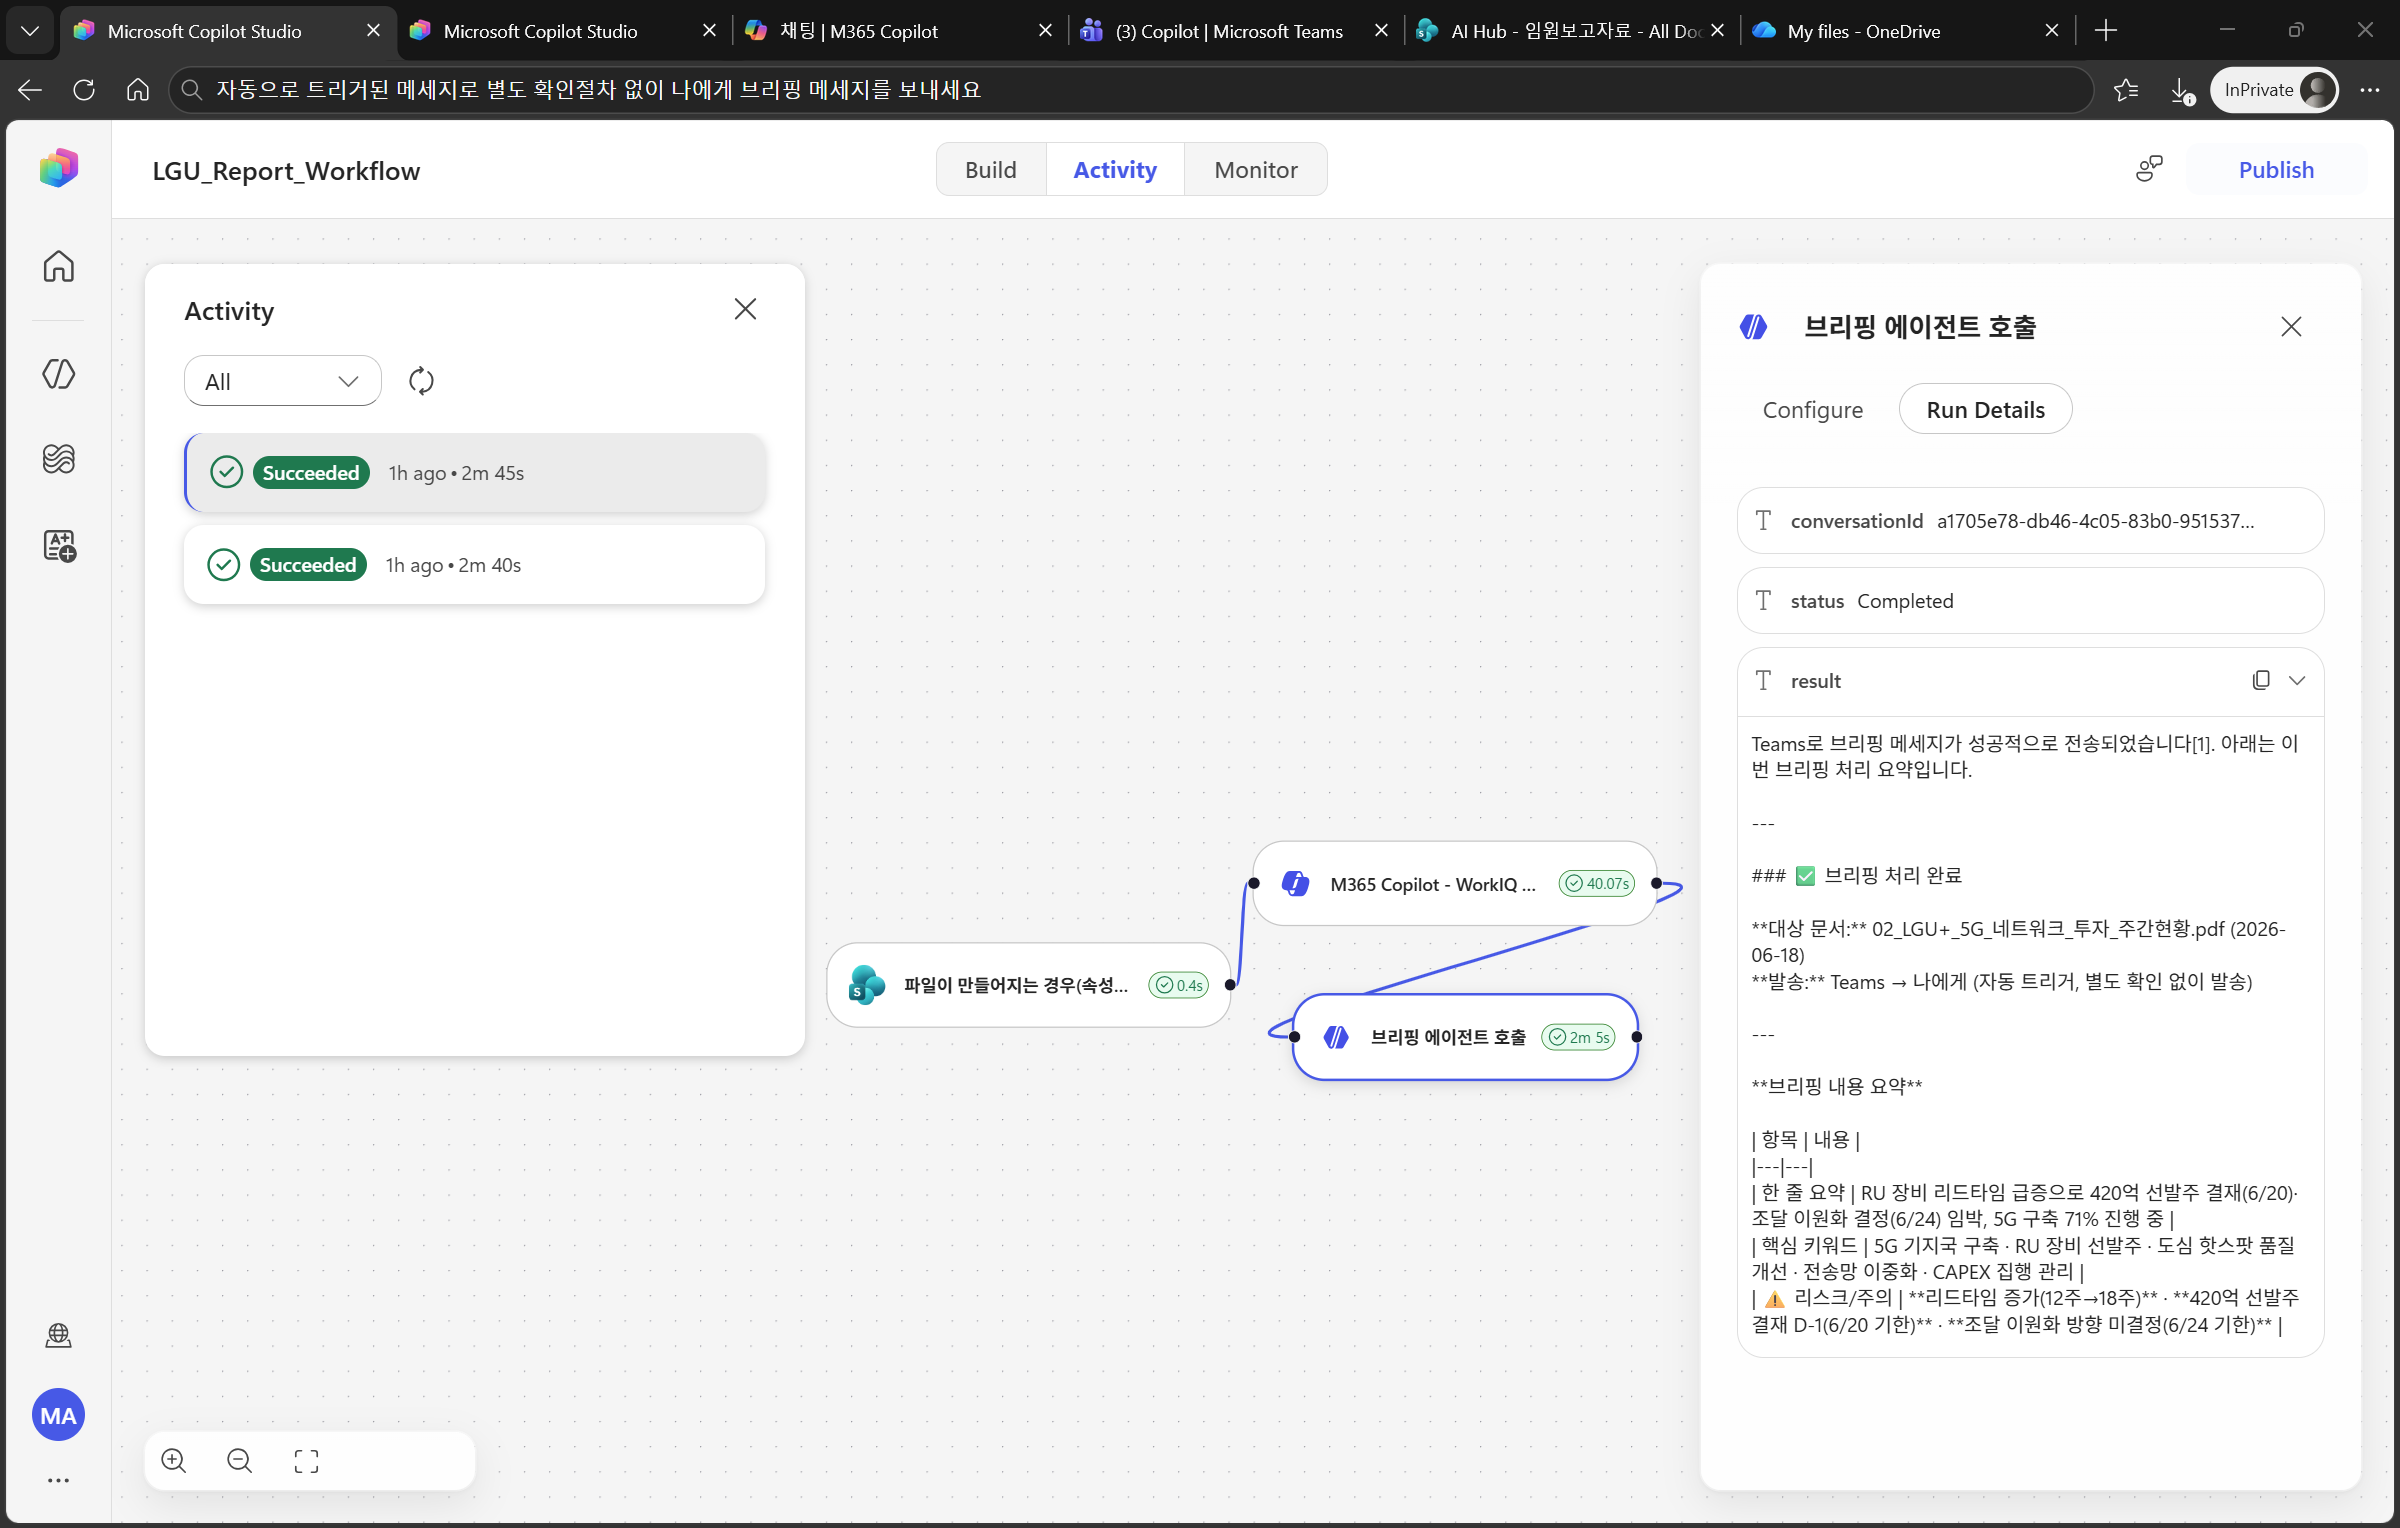Open the Agents icon in left sidebar

(x=59, y=373)
